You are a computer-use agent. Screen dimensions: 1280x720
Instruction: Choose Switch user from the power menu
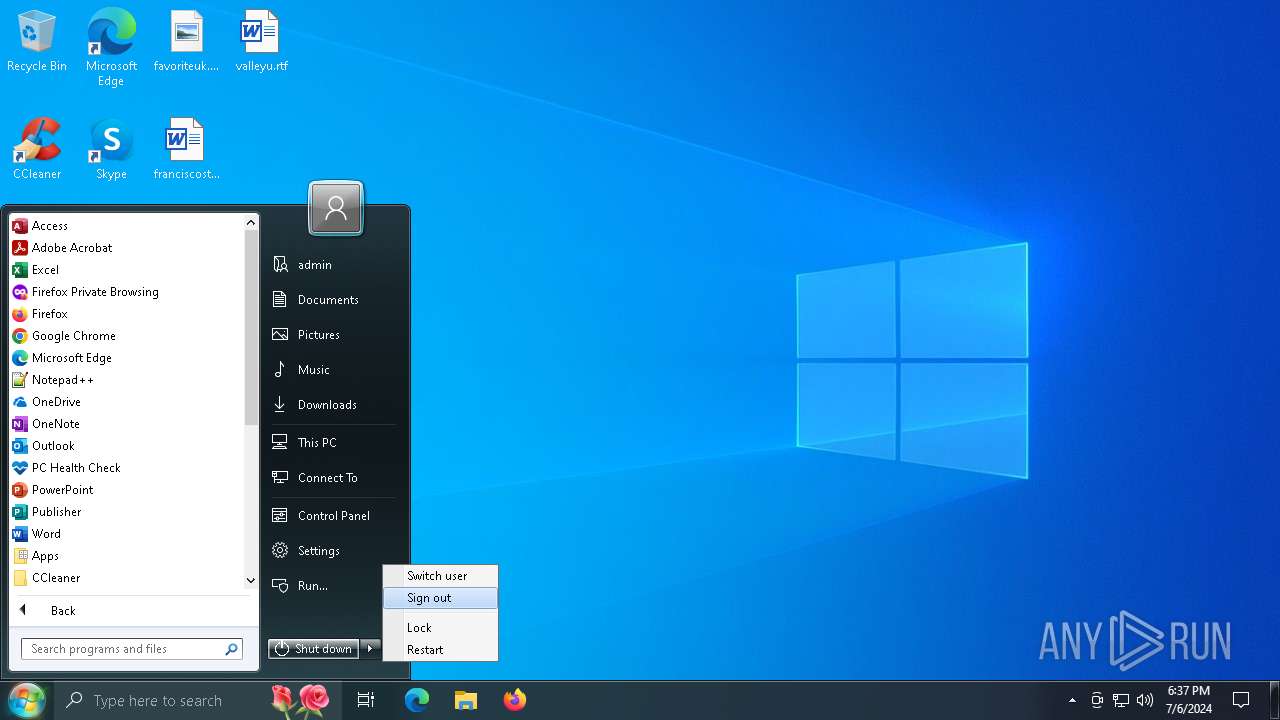440,576
